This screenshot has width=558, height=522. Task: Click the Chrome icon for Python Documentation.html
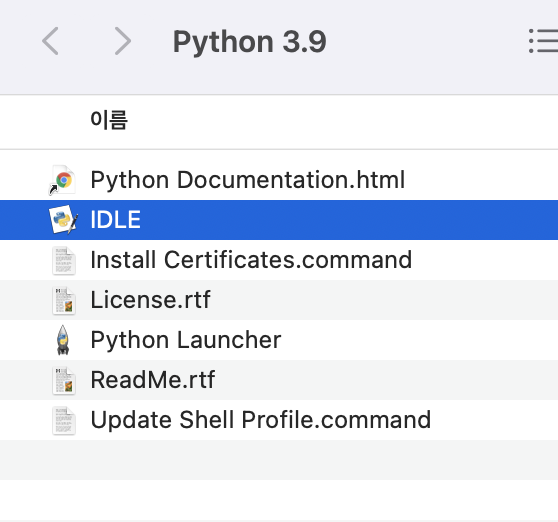pyautogui.click(x=63, y=180)
